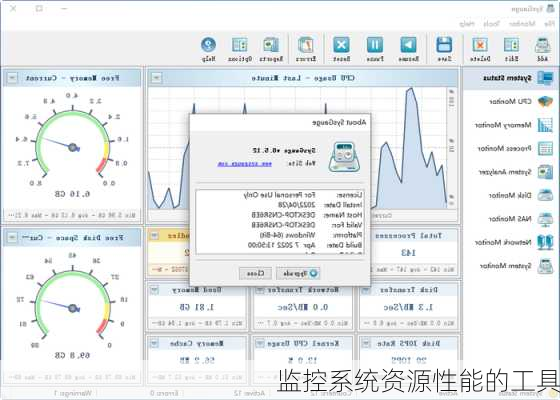Expand the Free Disk Space panel dropdown
Screen dimensions: 560x400
click(x=12, y=237)
